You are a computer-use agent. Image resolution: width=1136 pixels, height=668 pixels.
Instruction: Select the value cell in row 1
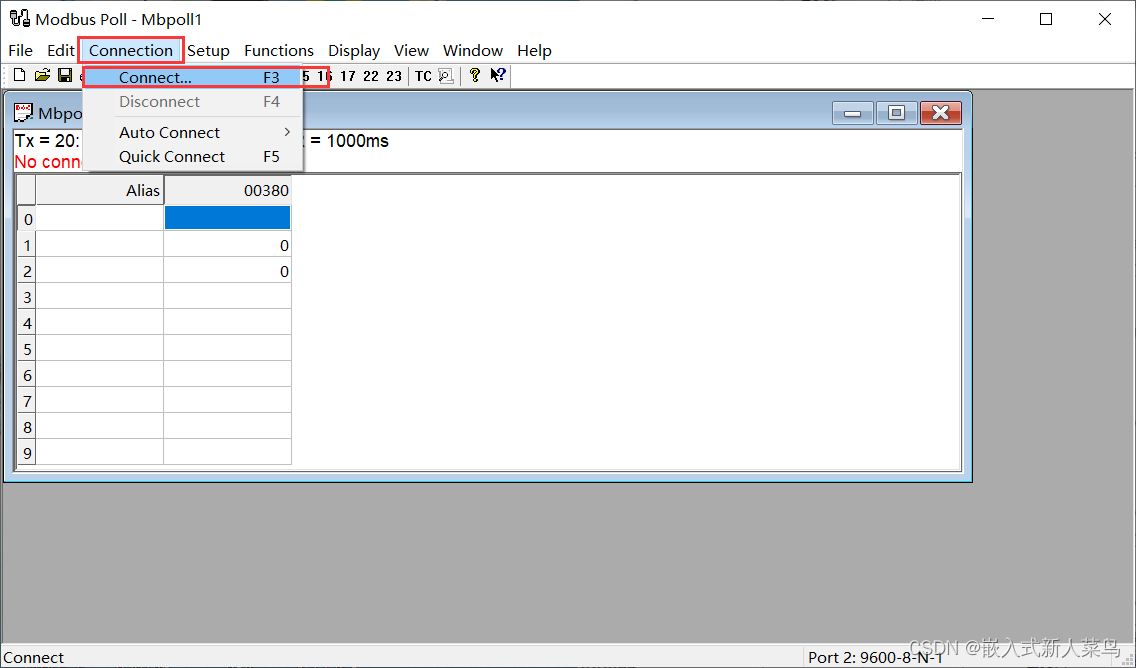pos(227,245)
